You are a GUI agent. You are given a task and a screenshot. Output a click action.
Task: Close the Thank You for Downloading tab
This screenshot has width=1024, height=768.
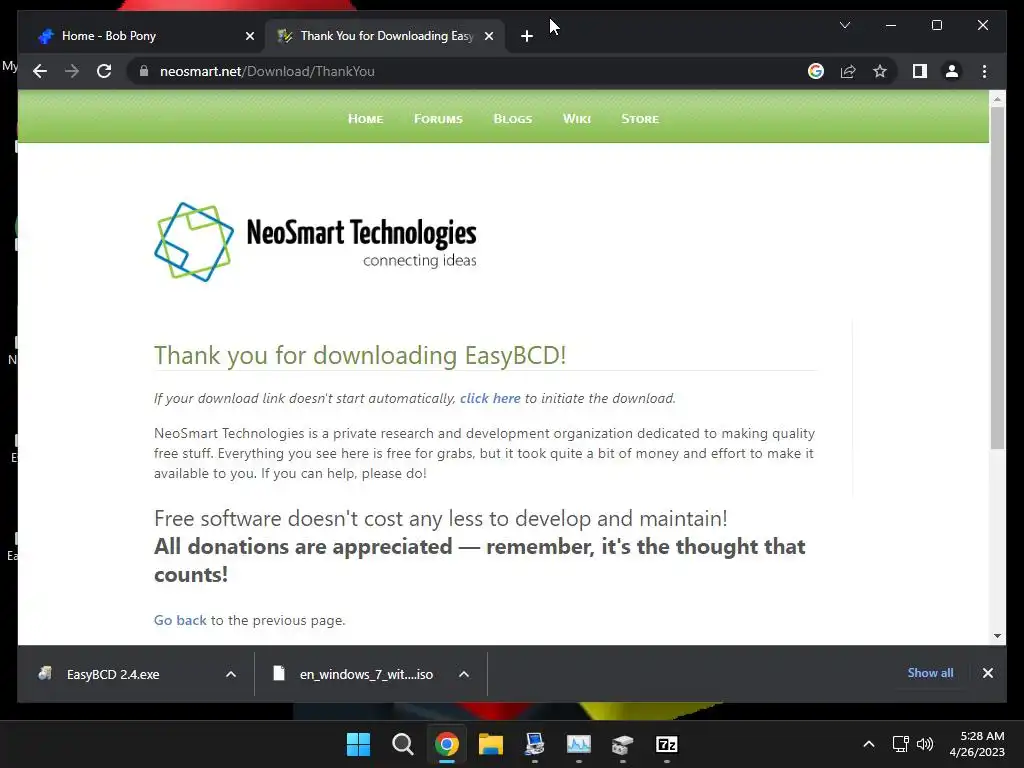coord(488,36)
